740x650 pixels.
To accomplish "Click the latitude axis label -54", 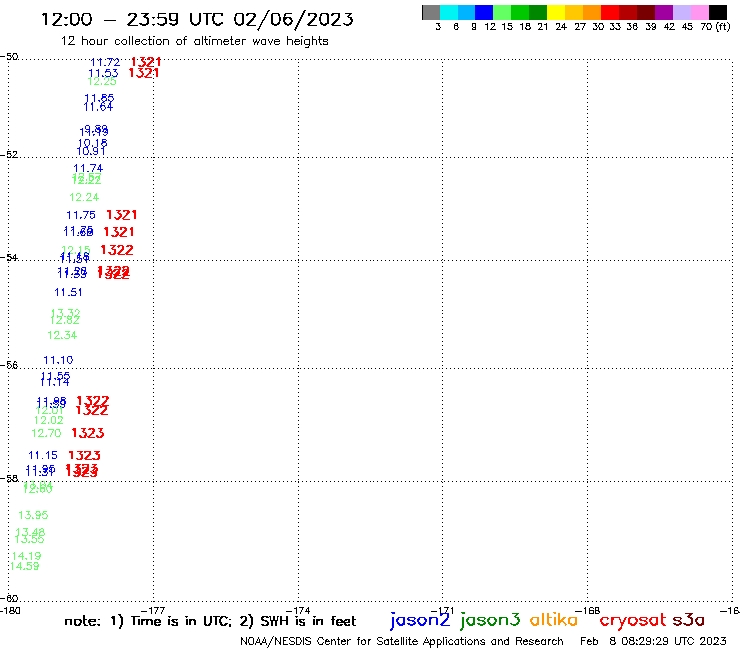I will [x=10, y=257].
